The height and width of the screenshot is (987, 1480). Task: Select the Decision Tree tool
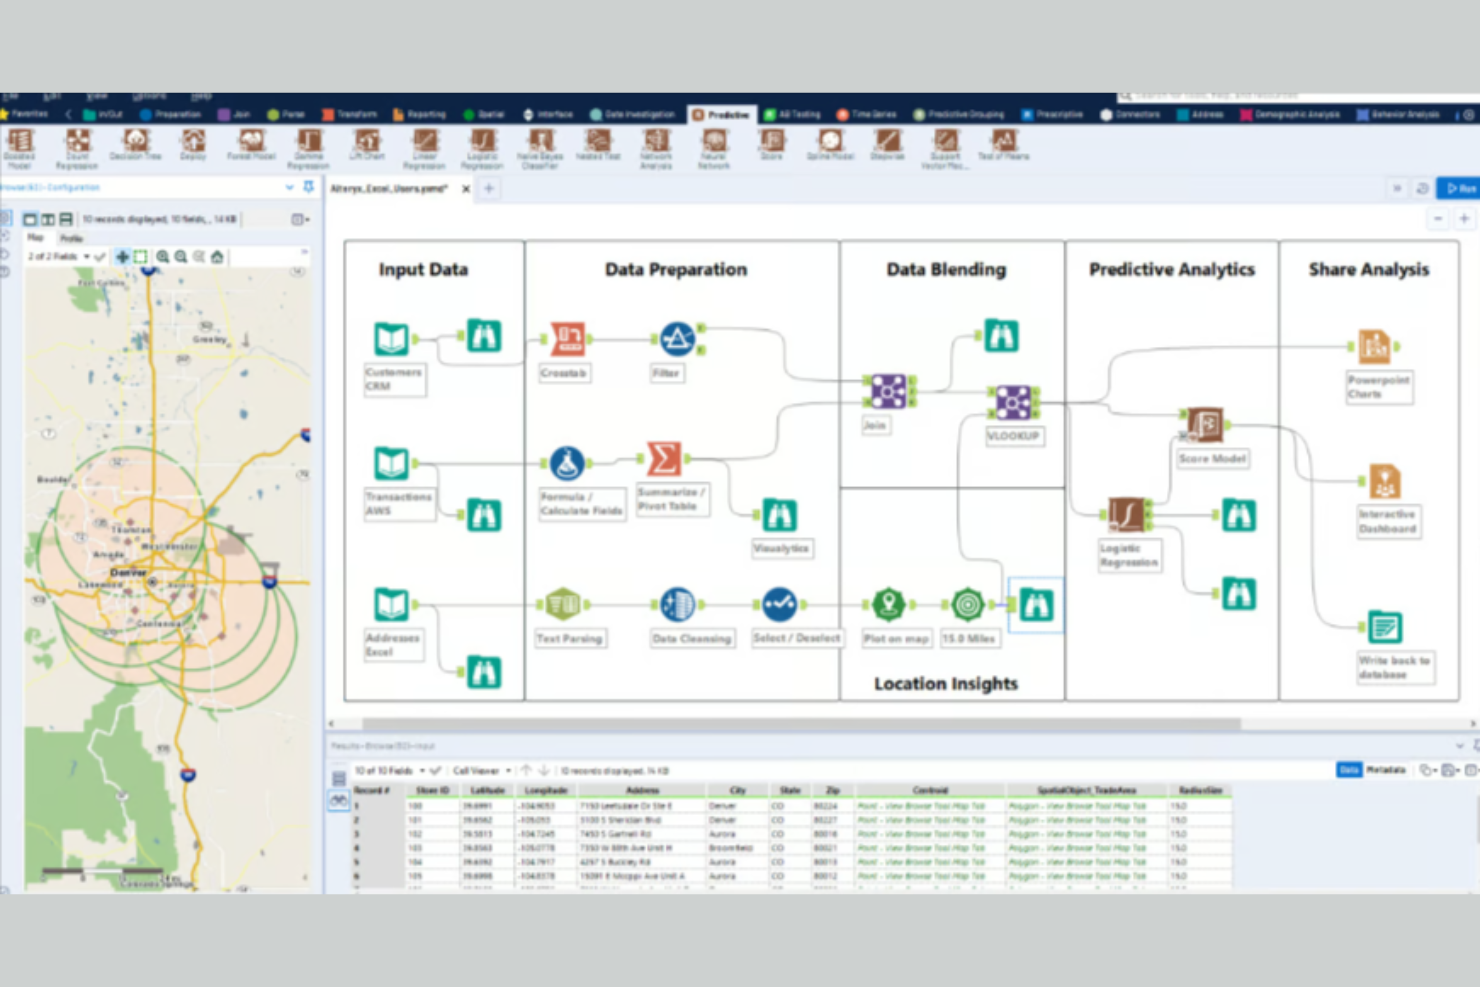click(x=135, y=145)
